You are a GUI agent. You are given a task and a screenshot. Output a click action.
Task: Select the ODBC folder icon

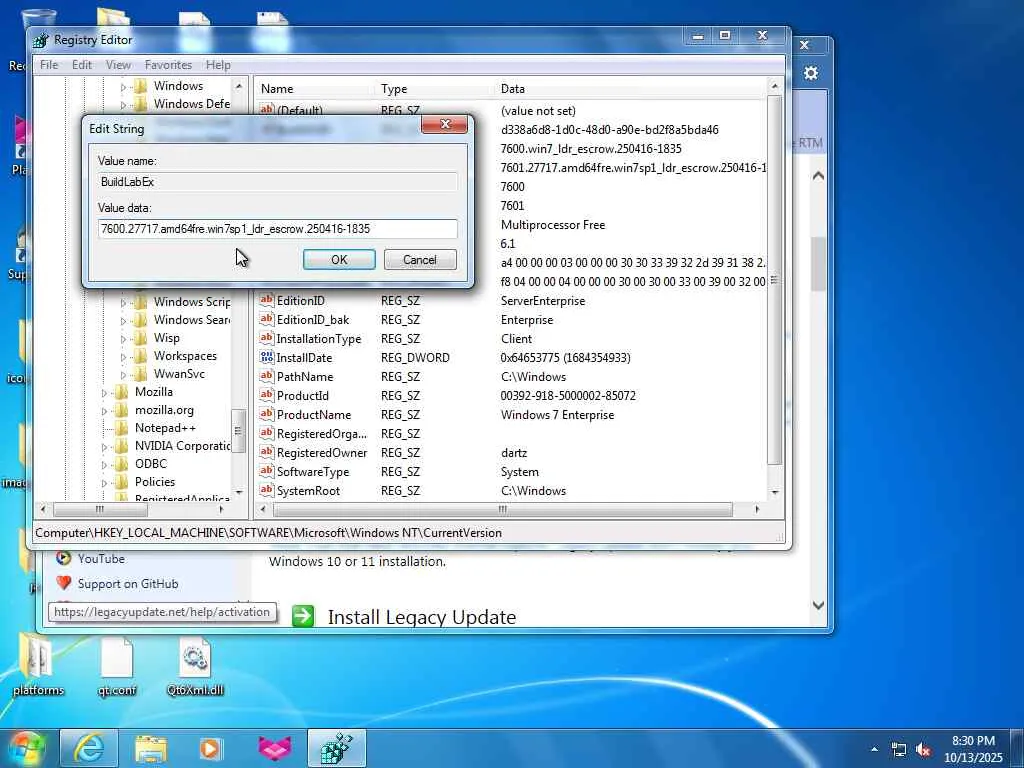(121, 464)
